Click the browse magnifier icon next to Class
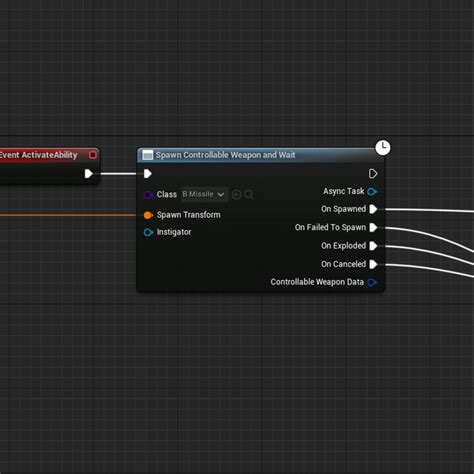474x474 pixels. click(x=249, y=194)
